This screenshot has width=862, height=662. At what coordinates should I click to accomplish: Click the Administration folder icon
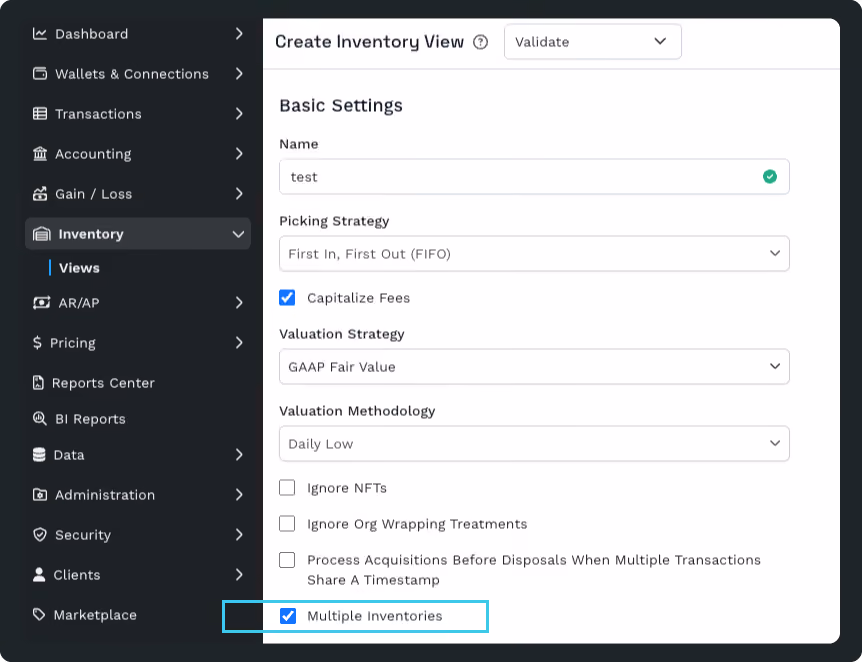tap(40, 495)
